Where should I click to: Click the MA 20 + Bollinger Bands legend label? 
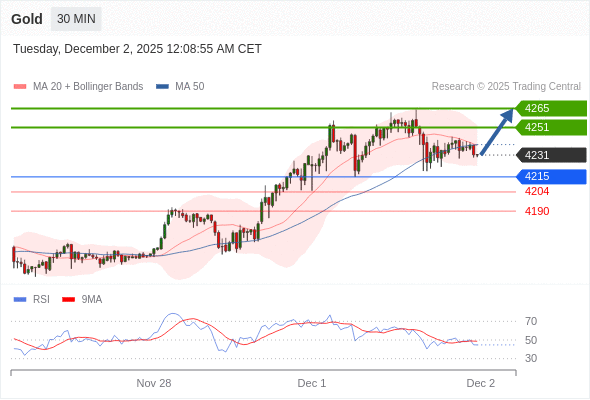tap(88, 87)
